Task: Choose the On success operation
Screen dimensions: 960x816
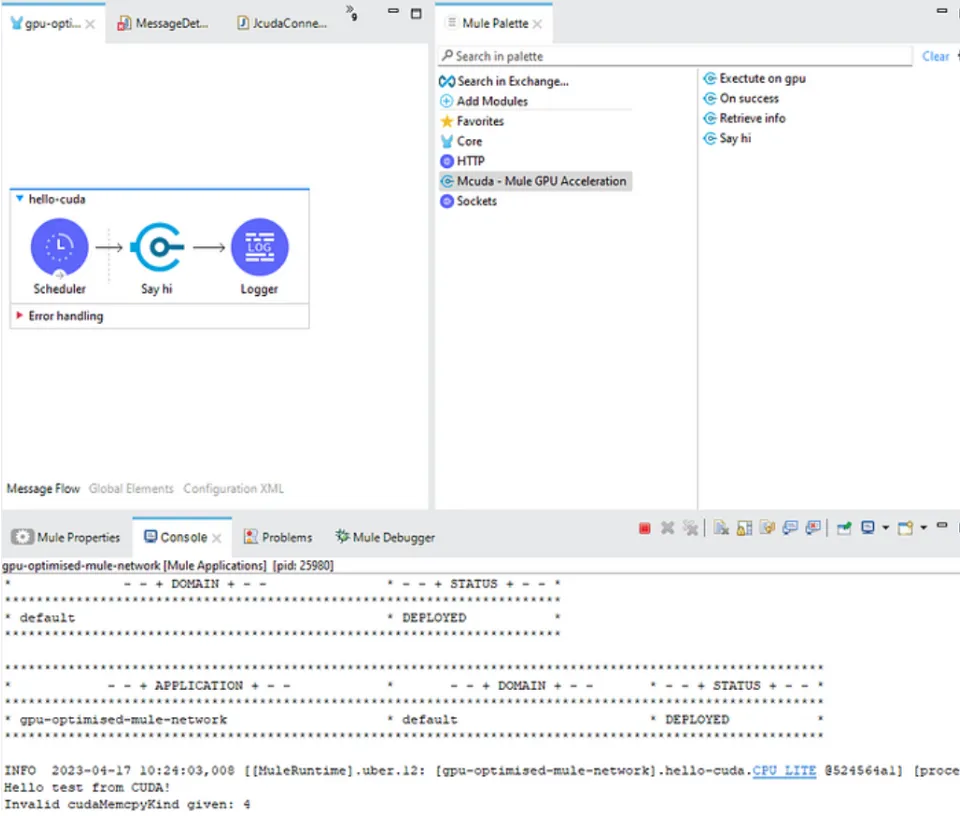Action: click(741, 99)
